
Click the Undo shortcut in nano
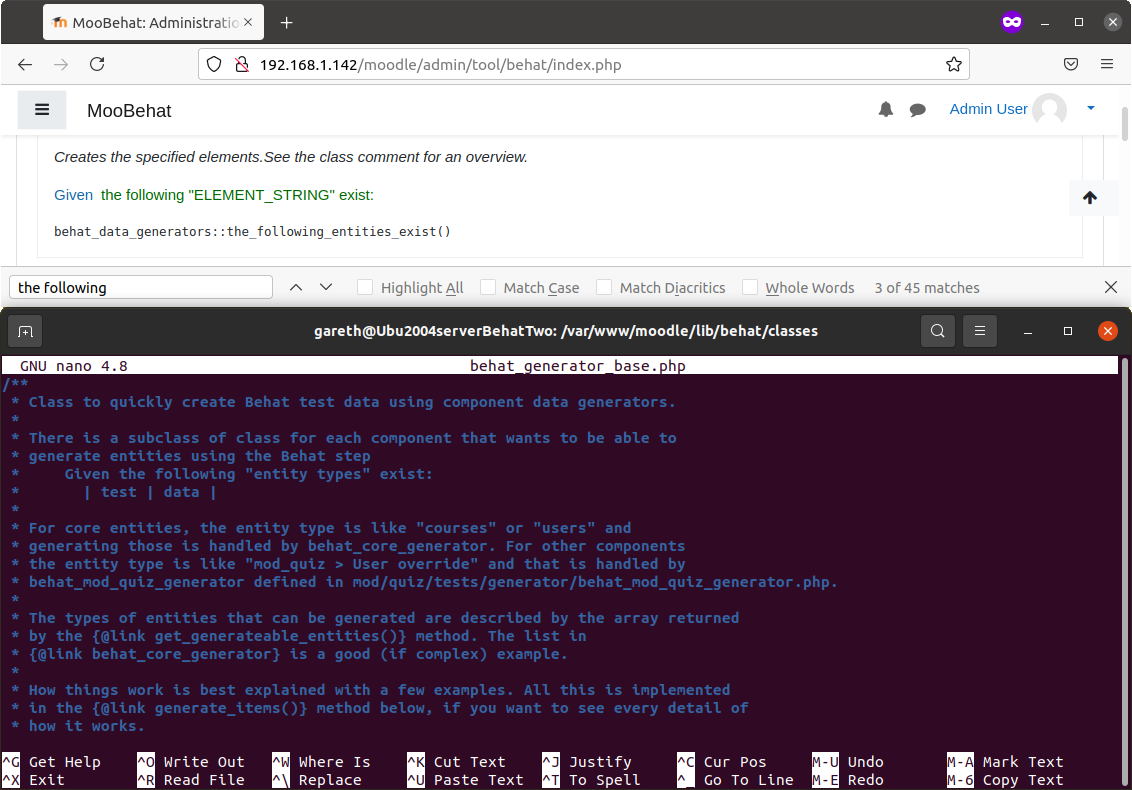(x=848, y=762)
